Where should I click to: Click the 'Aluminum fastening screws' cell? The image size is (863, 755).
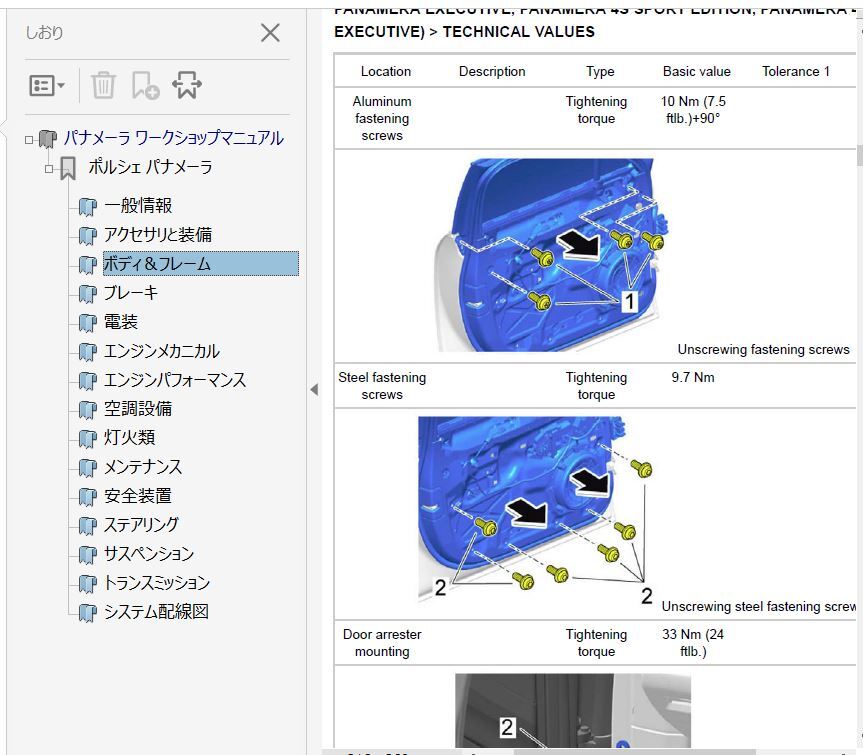[x=382, y=118]
